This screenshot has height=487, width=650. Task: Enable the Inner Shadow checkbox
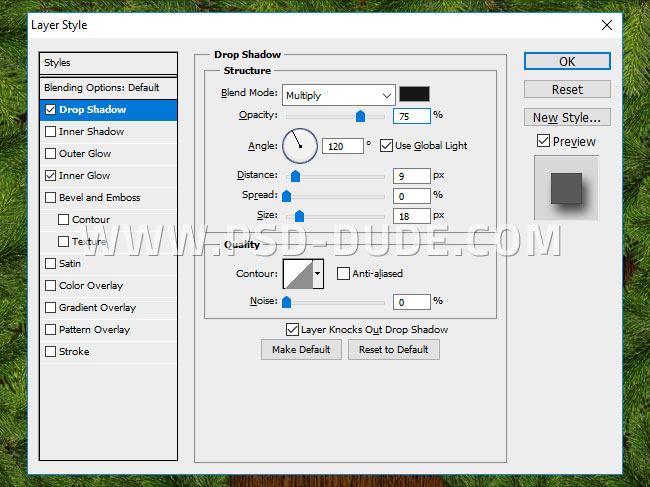tap(50, 132)
